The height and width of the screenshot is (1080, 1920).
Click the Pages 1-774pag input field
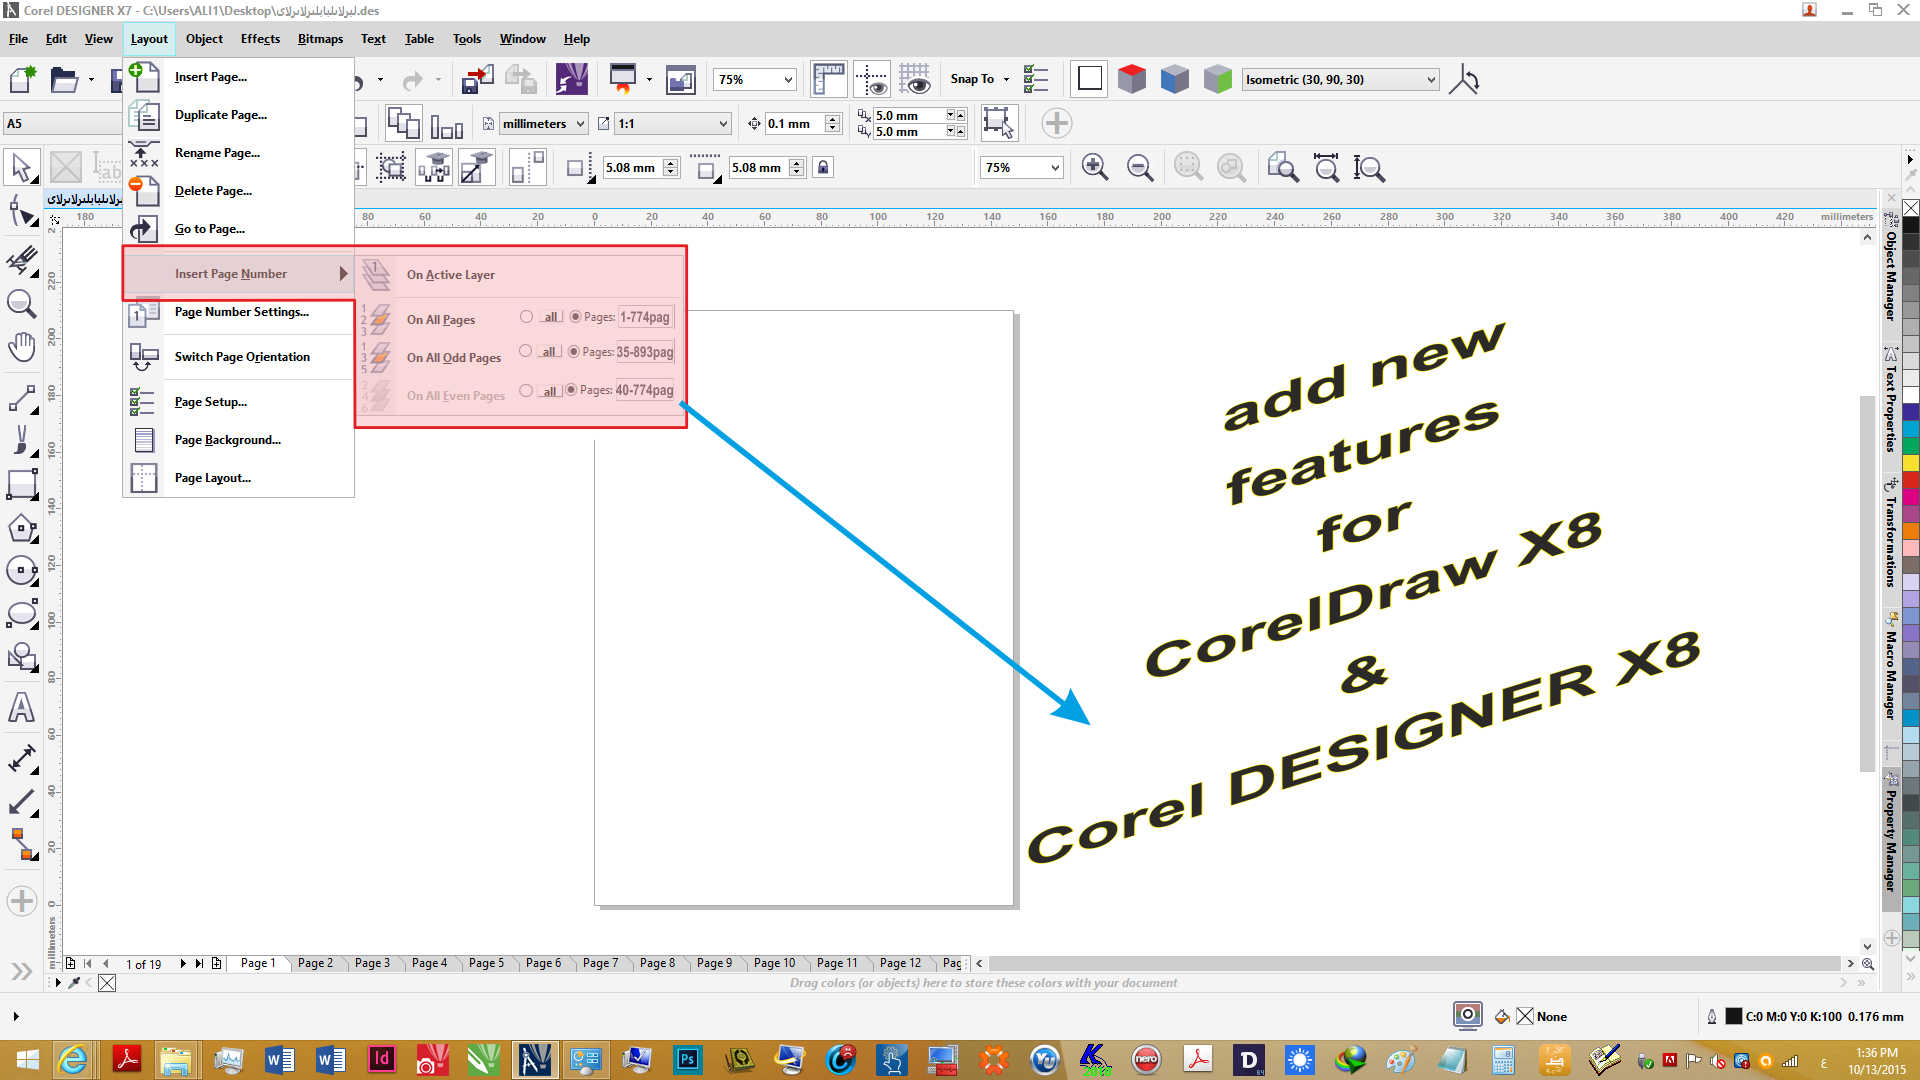tap(646, 317)
